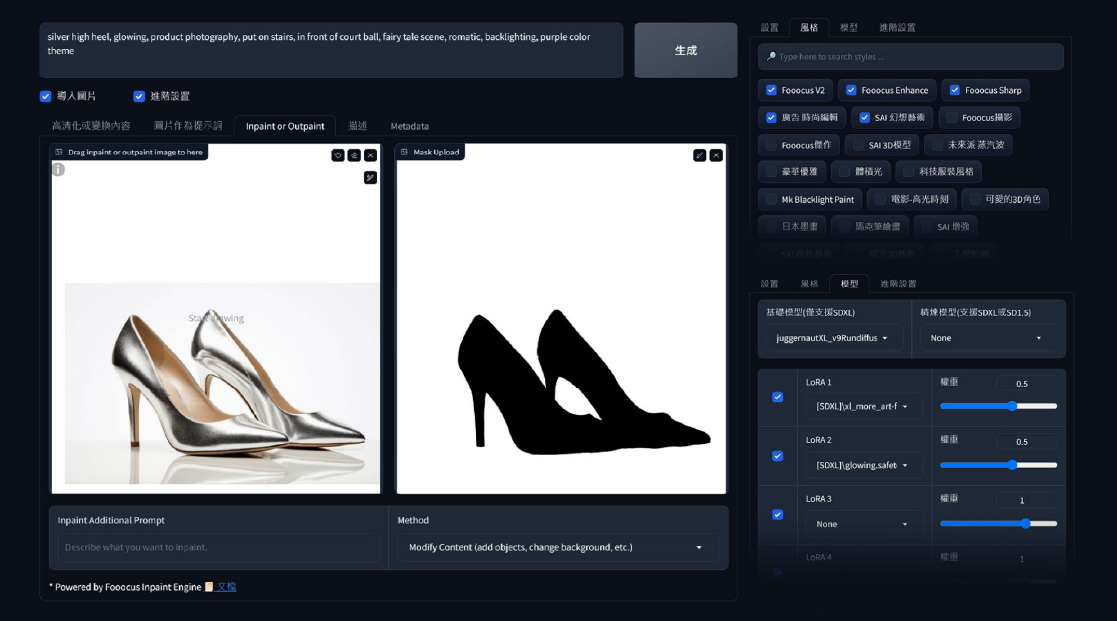Click into the main prompt text box
The width and height of the screenshot is (1117, 621).
pyautogui.click(x=331, y=50)
